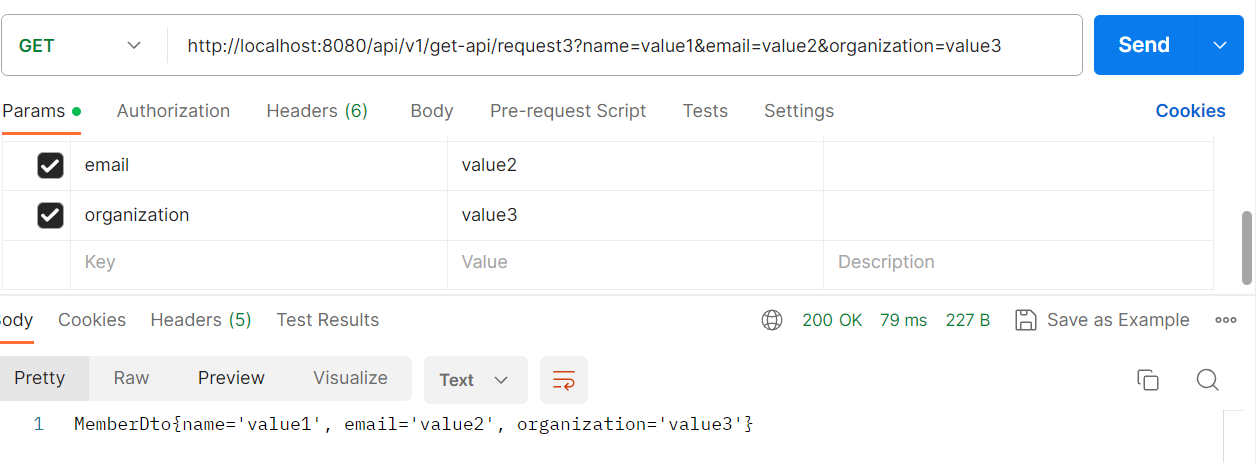Search response with the magnifier icon
The width and height of the screenshot is (1260, 463).
tap(1207, 379)
